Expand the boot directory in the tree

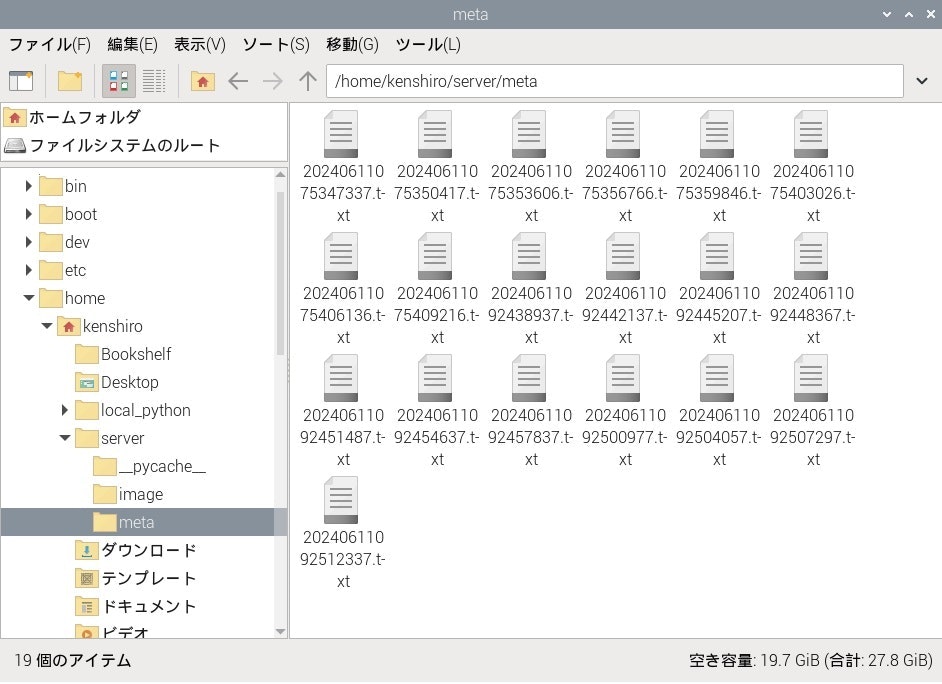(27, 214)
